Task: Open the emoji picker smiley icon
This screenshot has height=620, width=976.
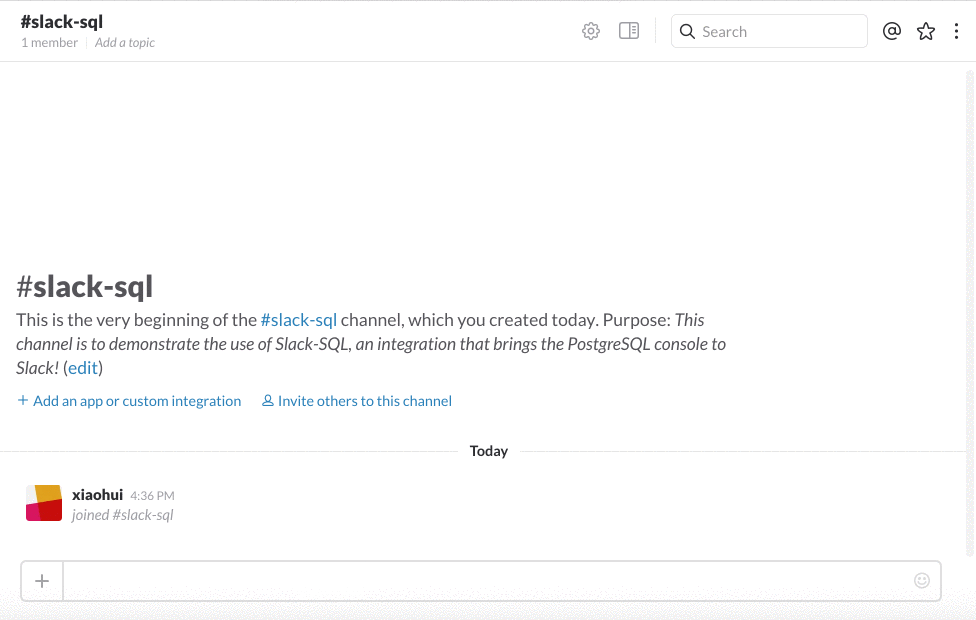Action: coord(922,580)
